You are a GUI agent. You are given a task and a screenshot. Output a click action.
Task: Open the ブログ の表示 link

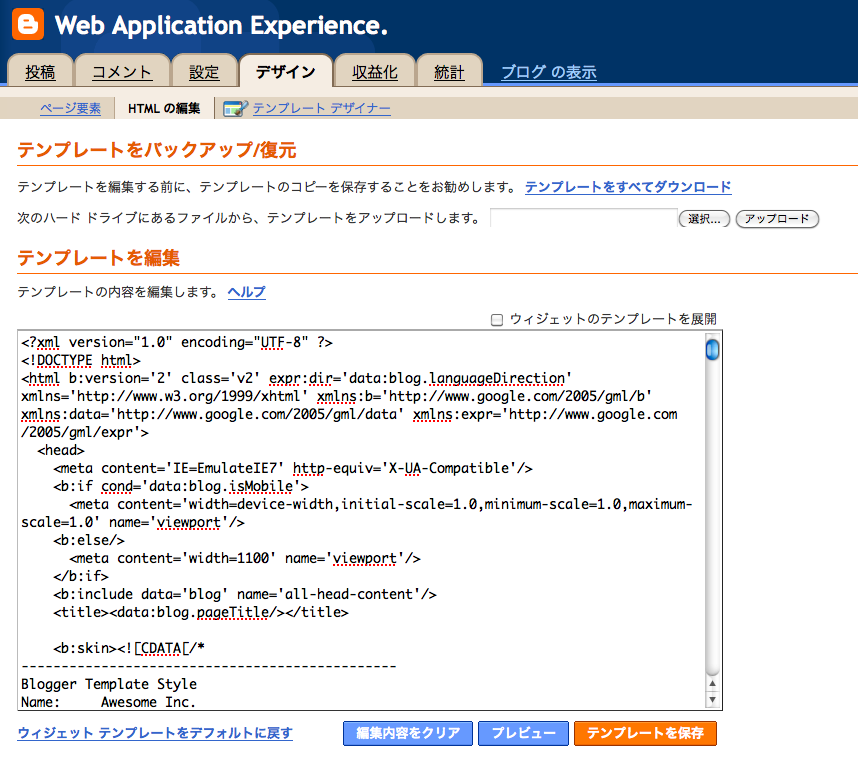tap(549, 72)
